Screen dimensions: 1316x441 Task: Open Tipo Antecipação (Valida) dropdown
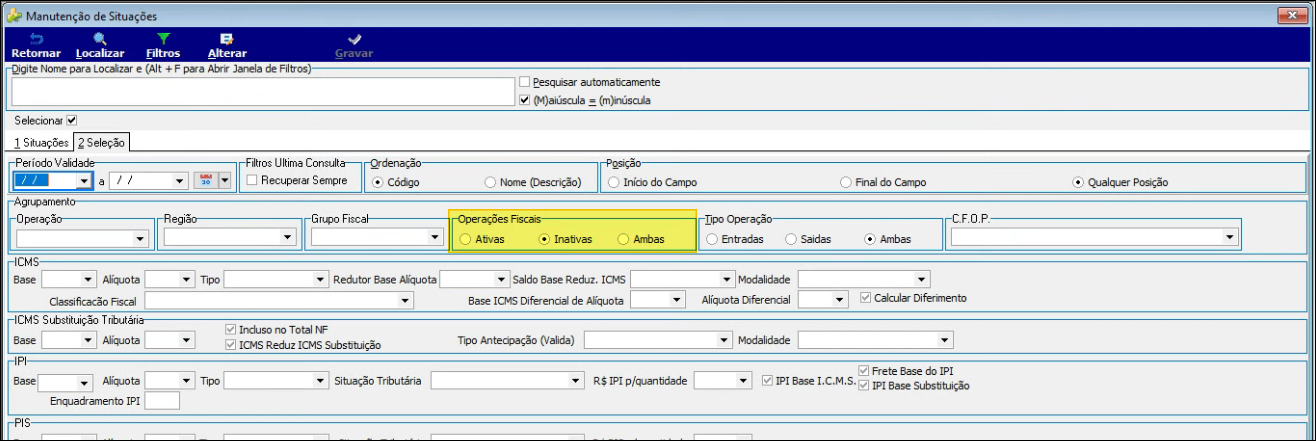tap(725, 340)
